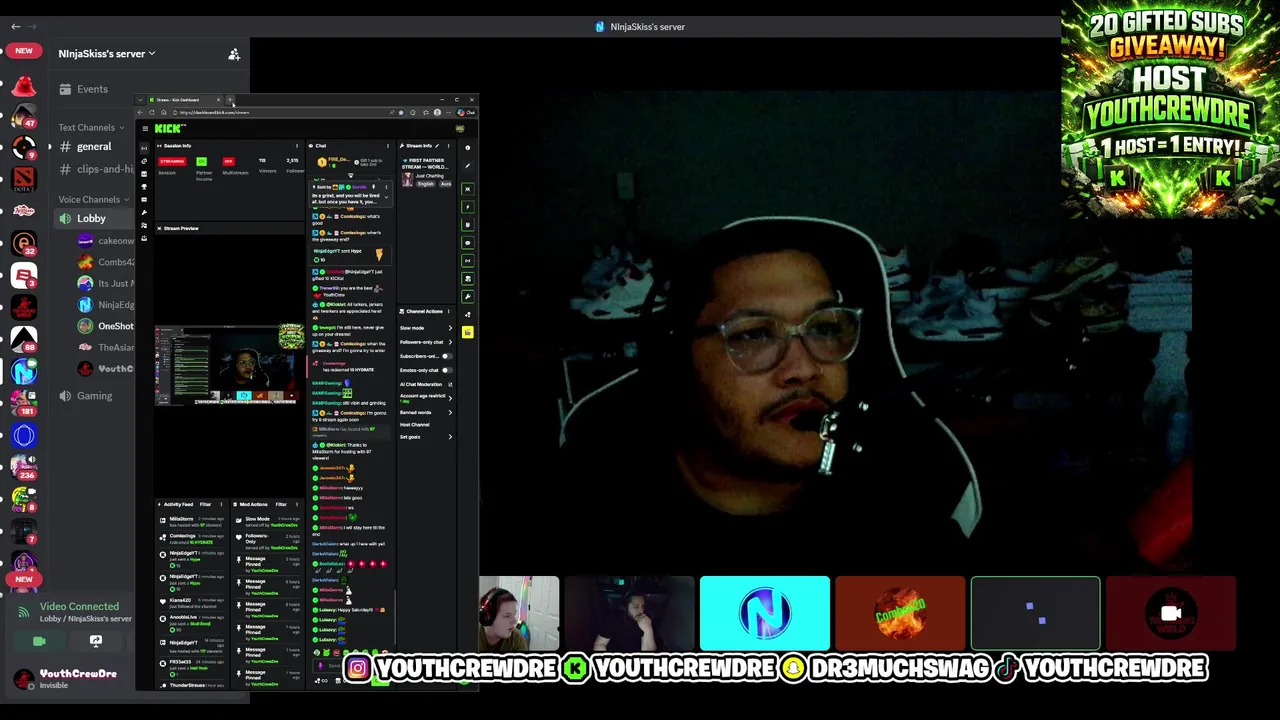Select the Stream - Kick Dashboard browser tab
1280x720 pixels.
[185, 100]
